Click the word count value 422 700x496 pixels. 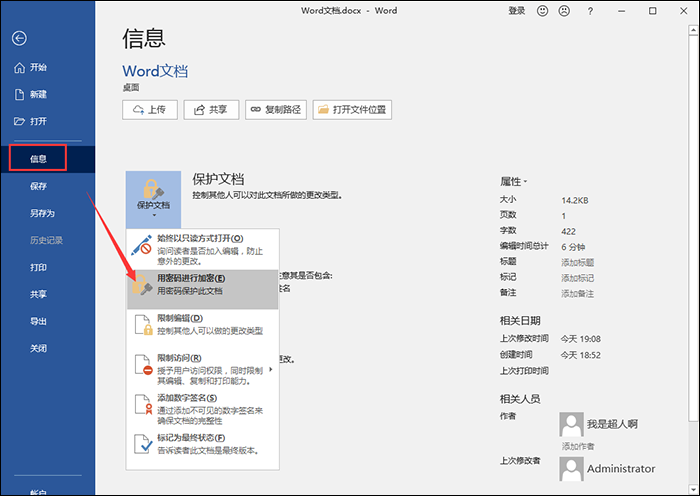pyautogui.click(x=568, y=231)
